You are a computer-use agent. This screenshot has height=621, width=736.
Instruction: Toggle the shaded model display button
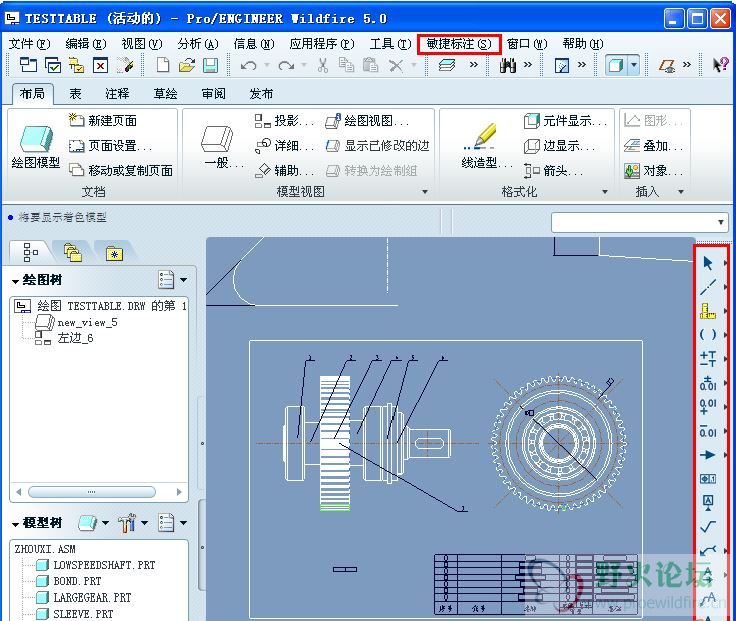(x=616, y=65)
